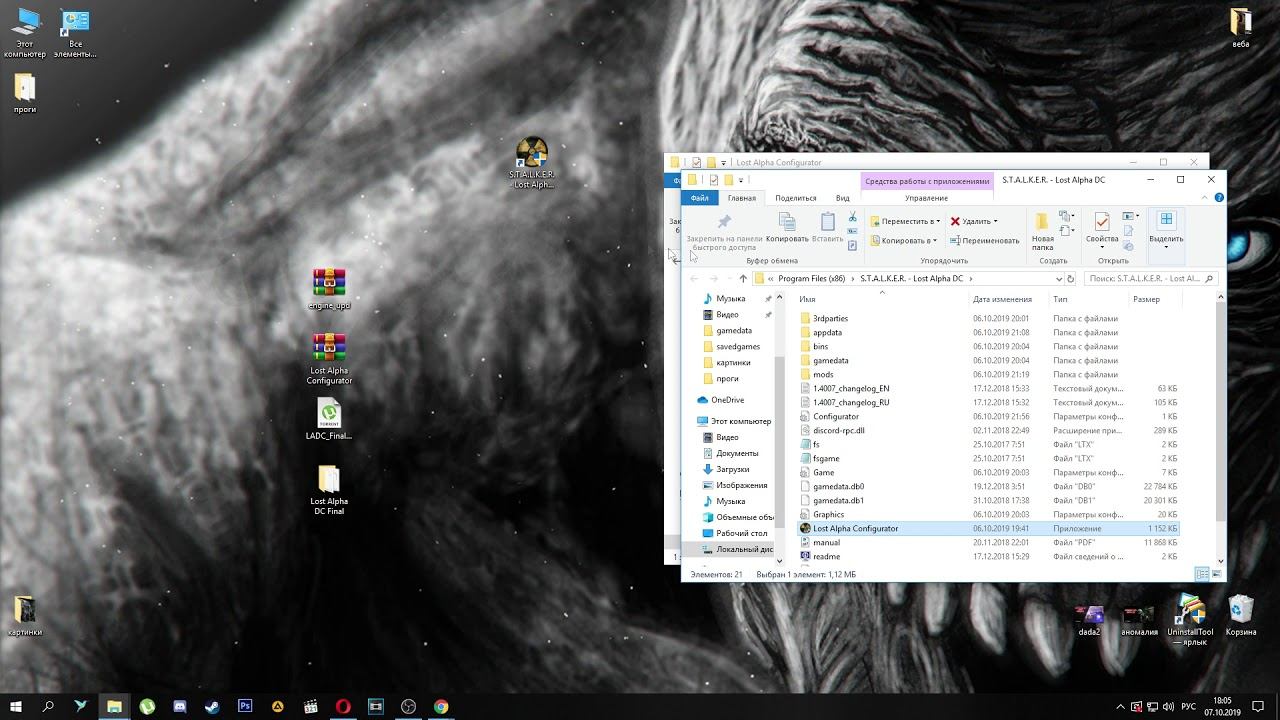Create a new folder with Новая папка

[x=1042, y=227]
